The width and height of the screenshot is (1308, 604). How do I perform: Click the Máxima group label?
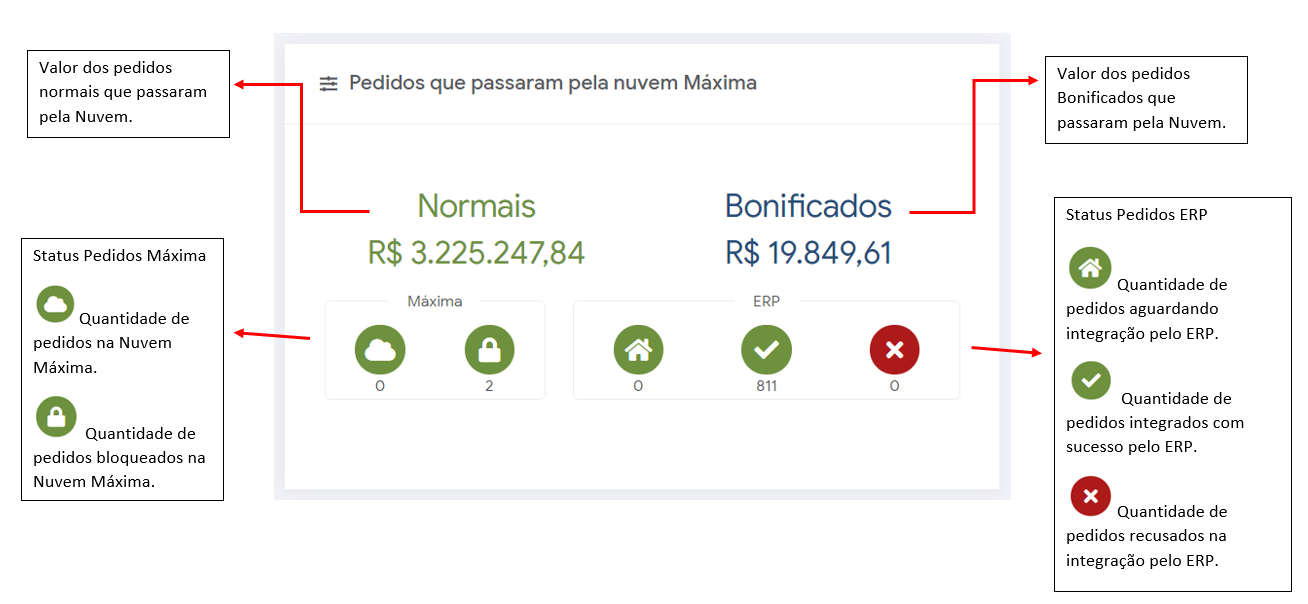tap(435, 301)
